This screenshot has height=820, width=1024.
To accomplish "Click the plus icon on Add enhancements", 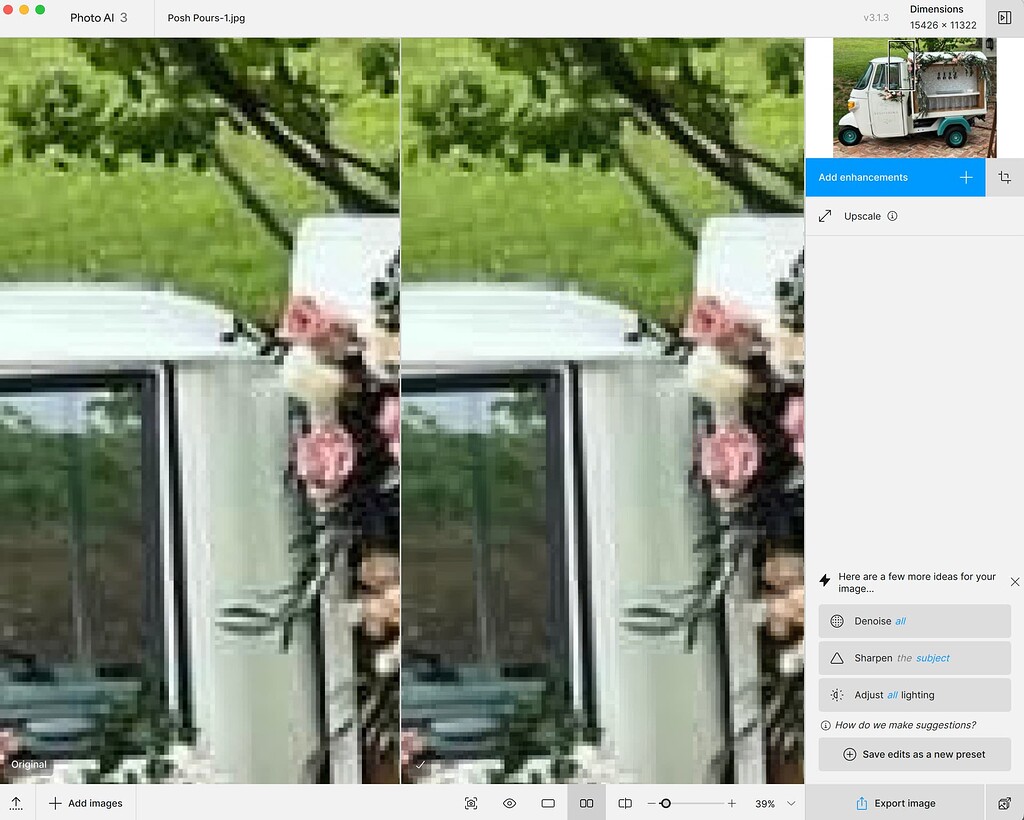I will click(x=966, y=176).
